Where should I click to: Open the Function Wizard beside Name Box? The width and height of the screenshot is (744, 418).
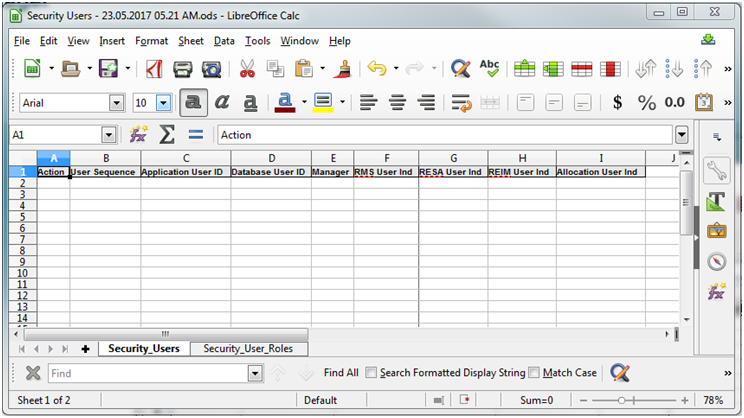139,135
